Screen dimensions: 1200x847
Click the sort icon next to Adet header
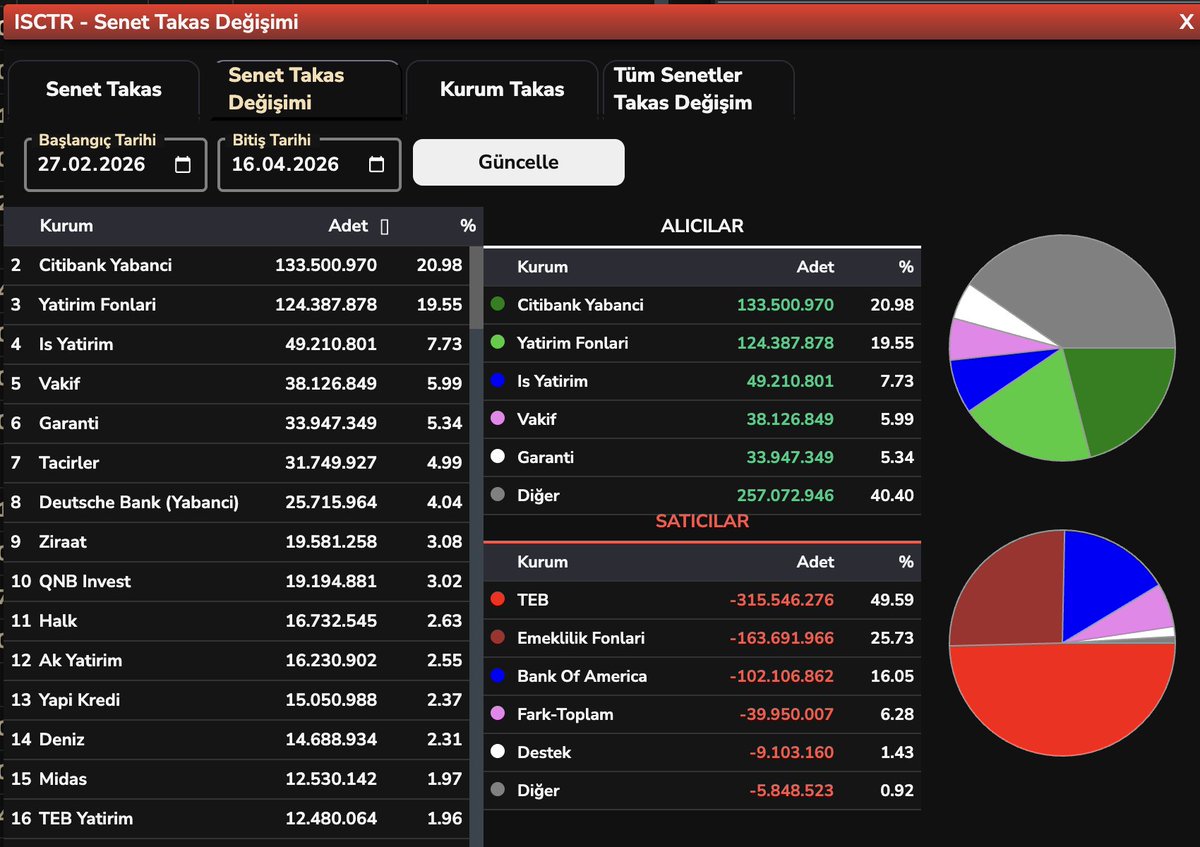pyautogui.click(x=385, y=227)
